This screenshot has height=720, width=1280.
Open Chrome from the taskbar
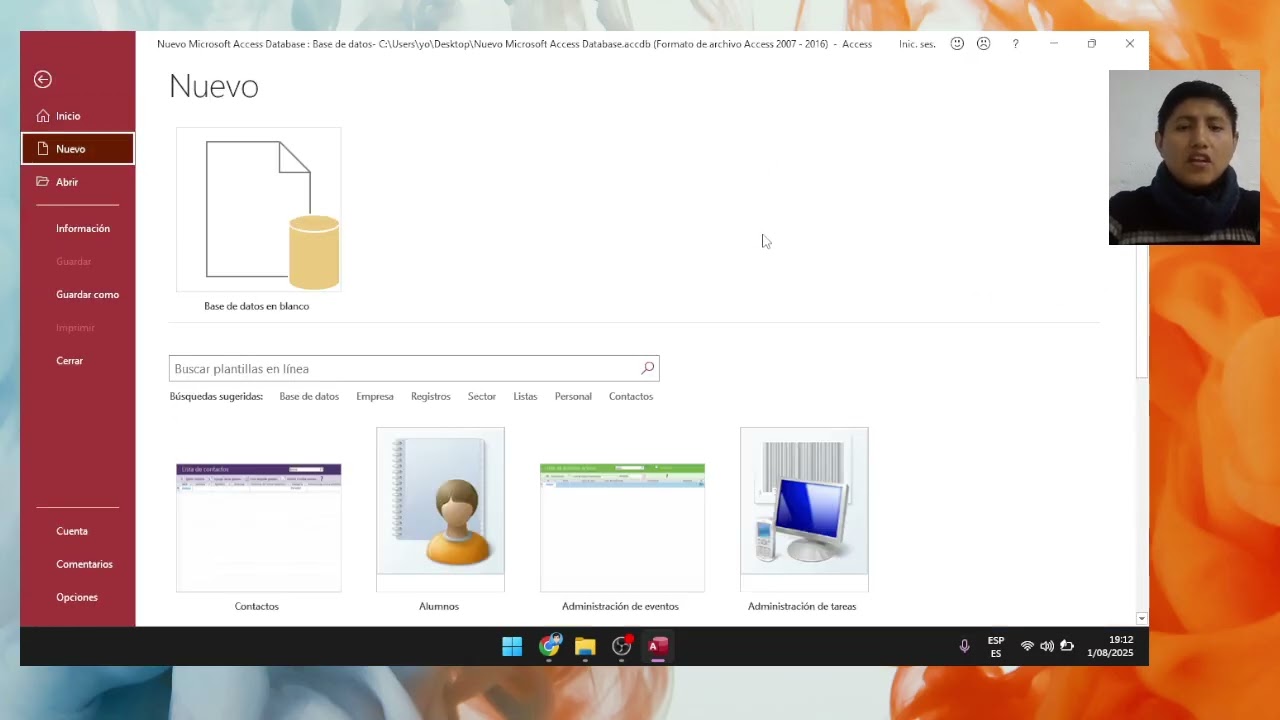click(549, 646)
